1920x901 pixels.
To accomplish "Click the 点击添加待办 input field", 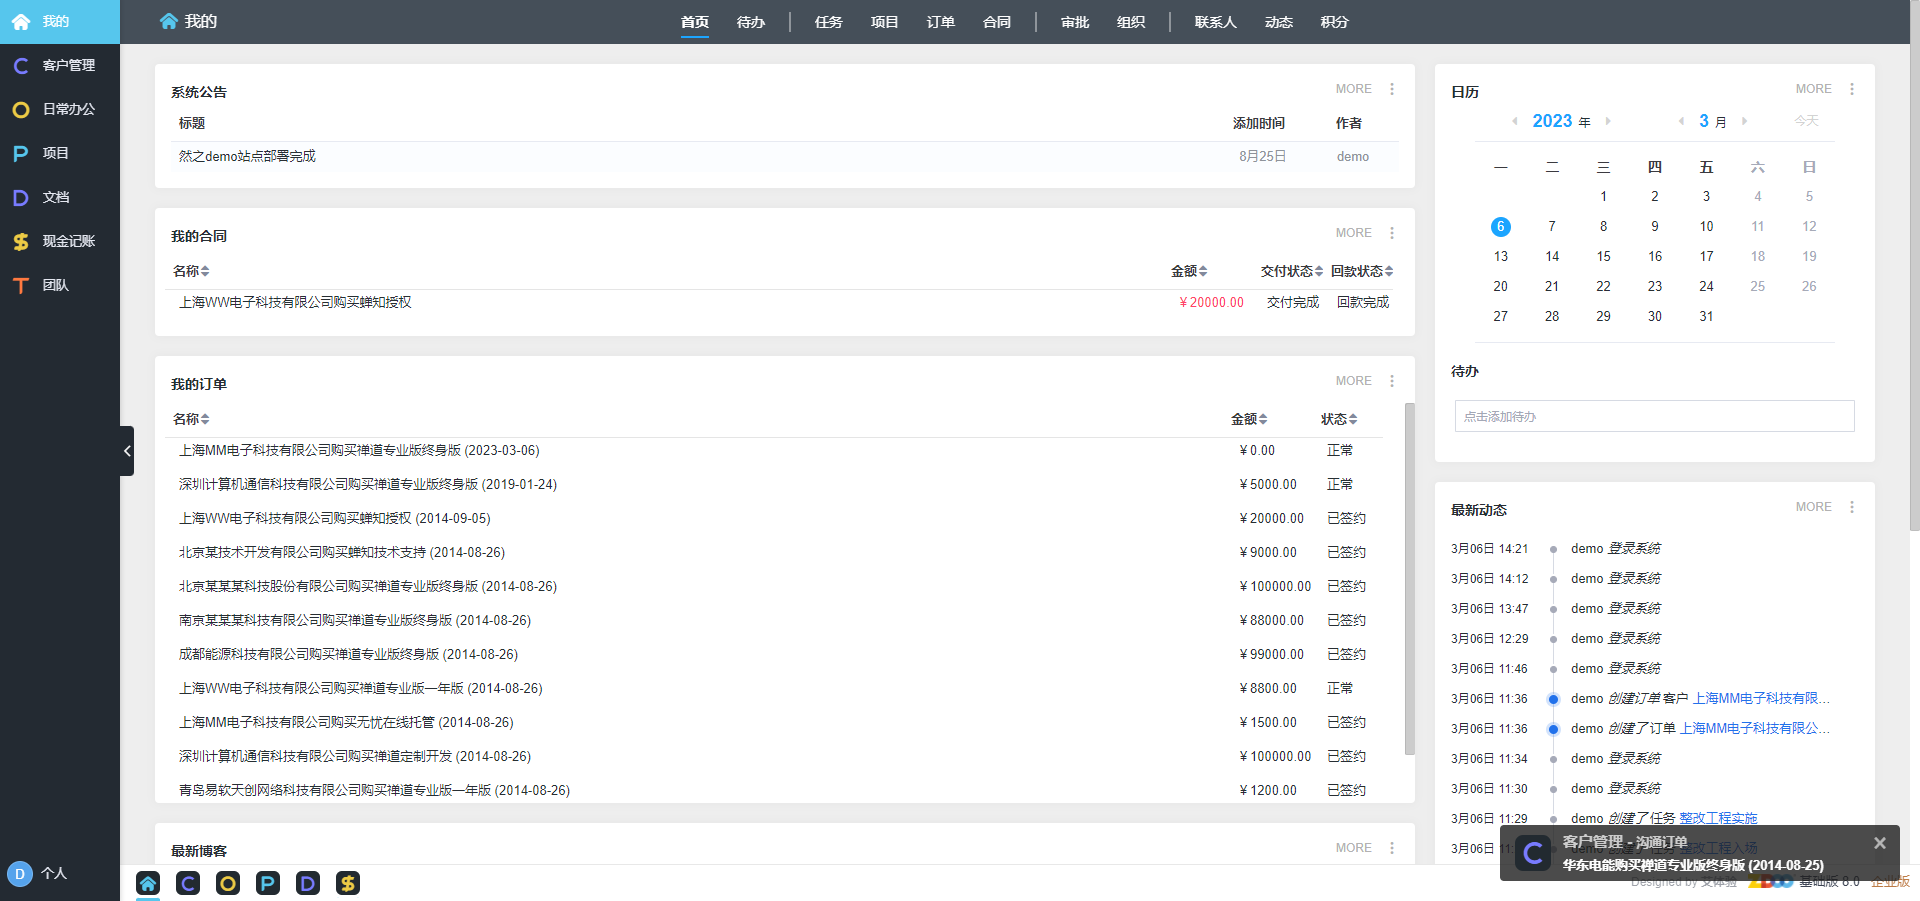I will [1654, 416].
